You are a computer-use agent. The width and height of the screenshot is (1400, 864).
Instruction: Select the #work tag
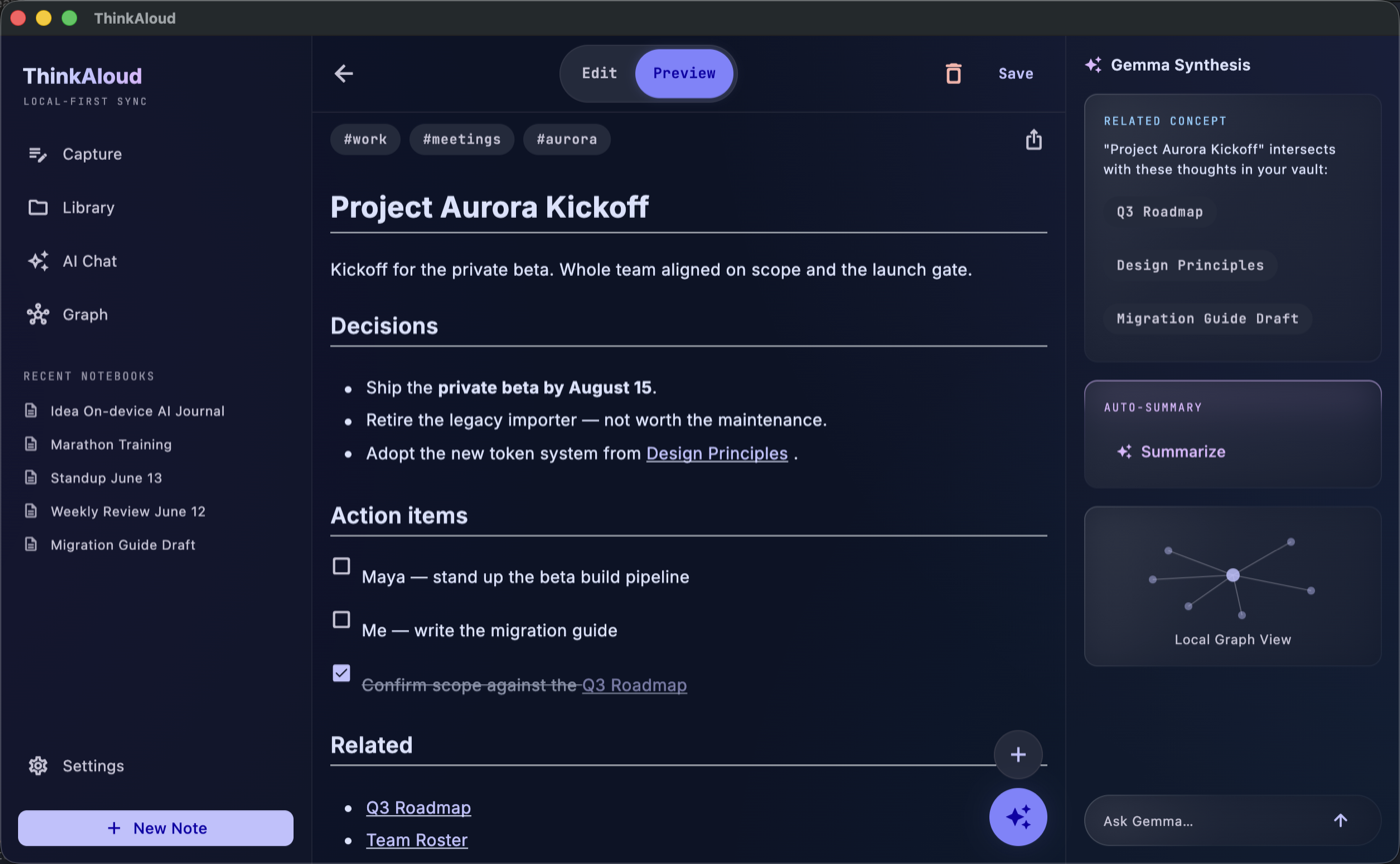coord(365,139)
